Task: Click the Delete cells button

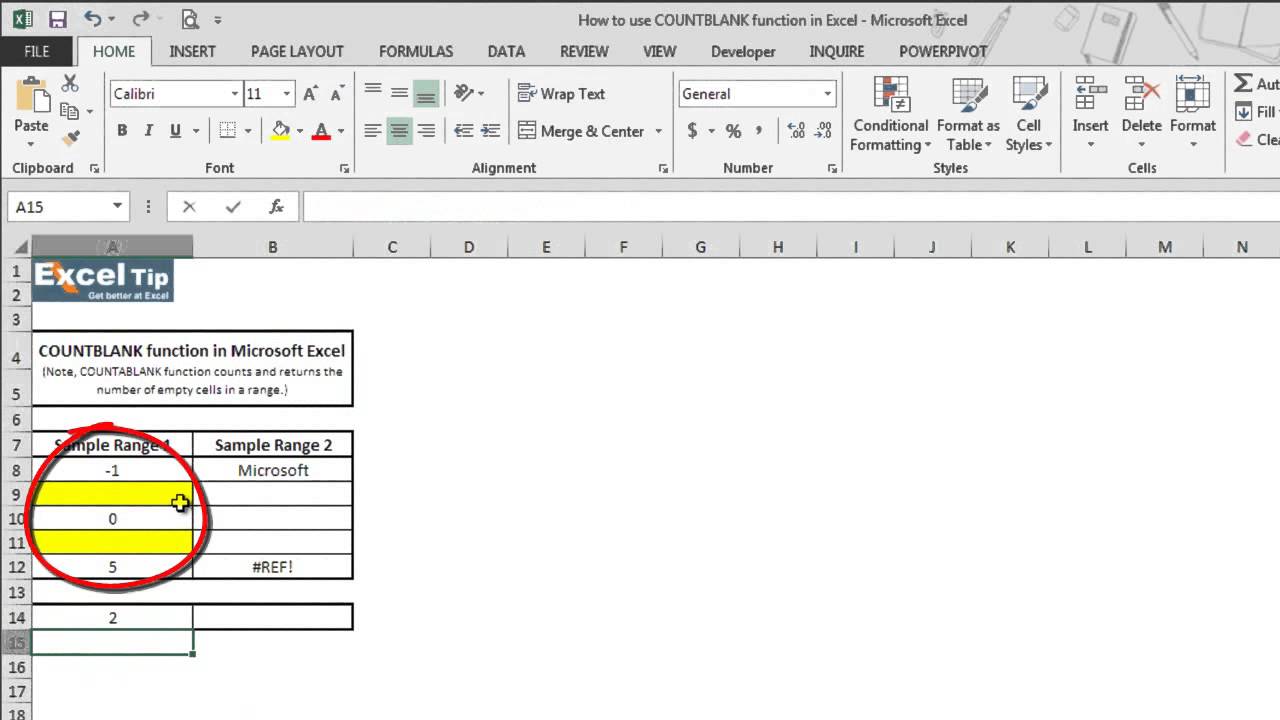Action: point(1141,114)
